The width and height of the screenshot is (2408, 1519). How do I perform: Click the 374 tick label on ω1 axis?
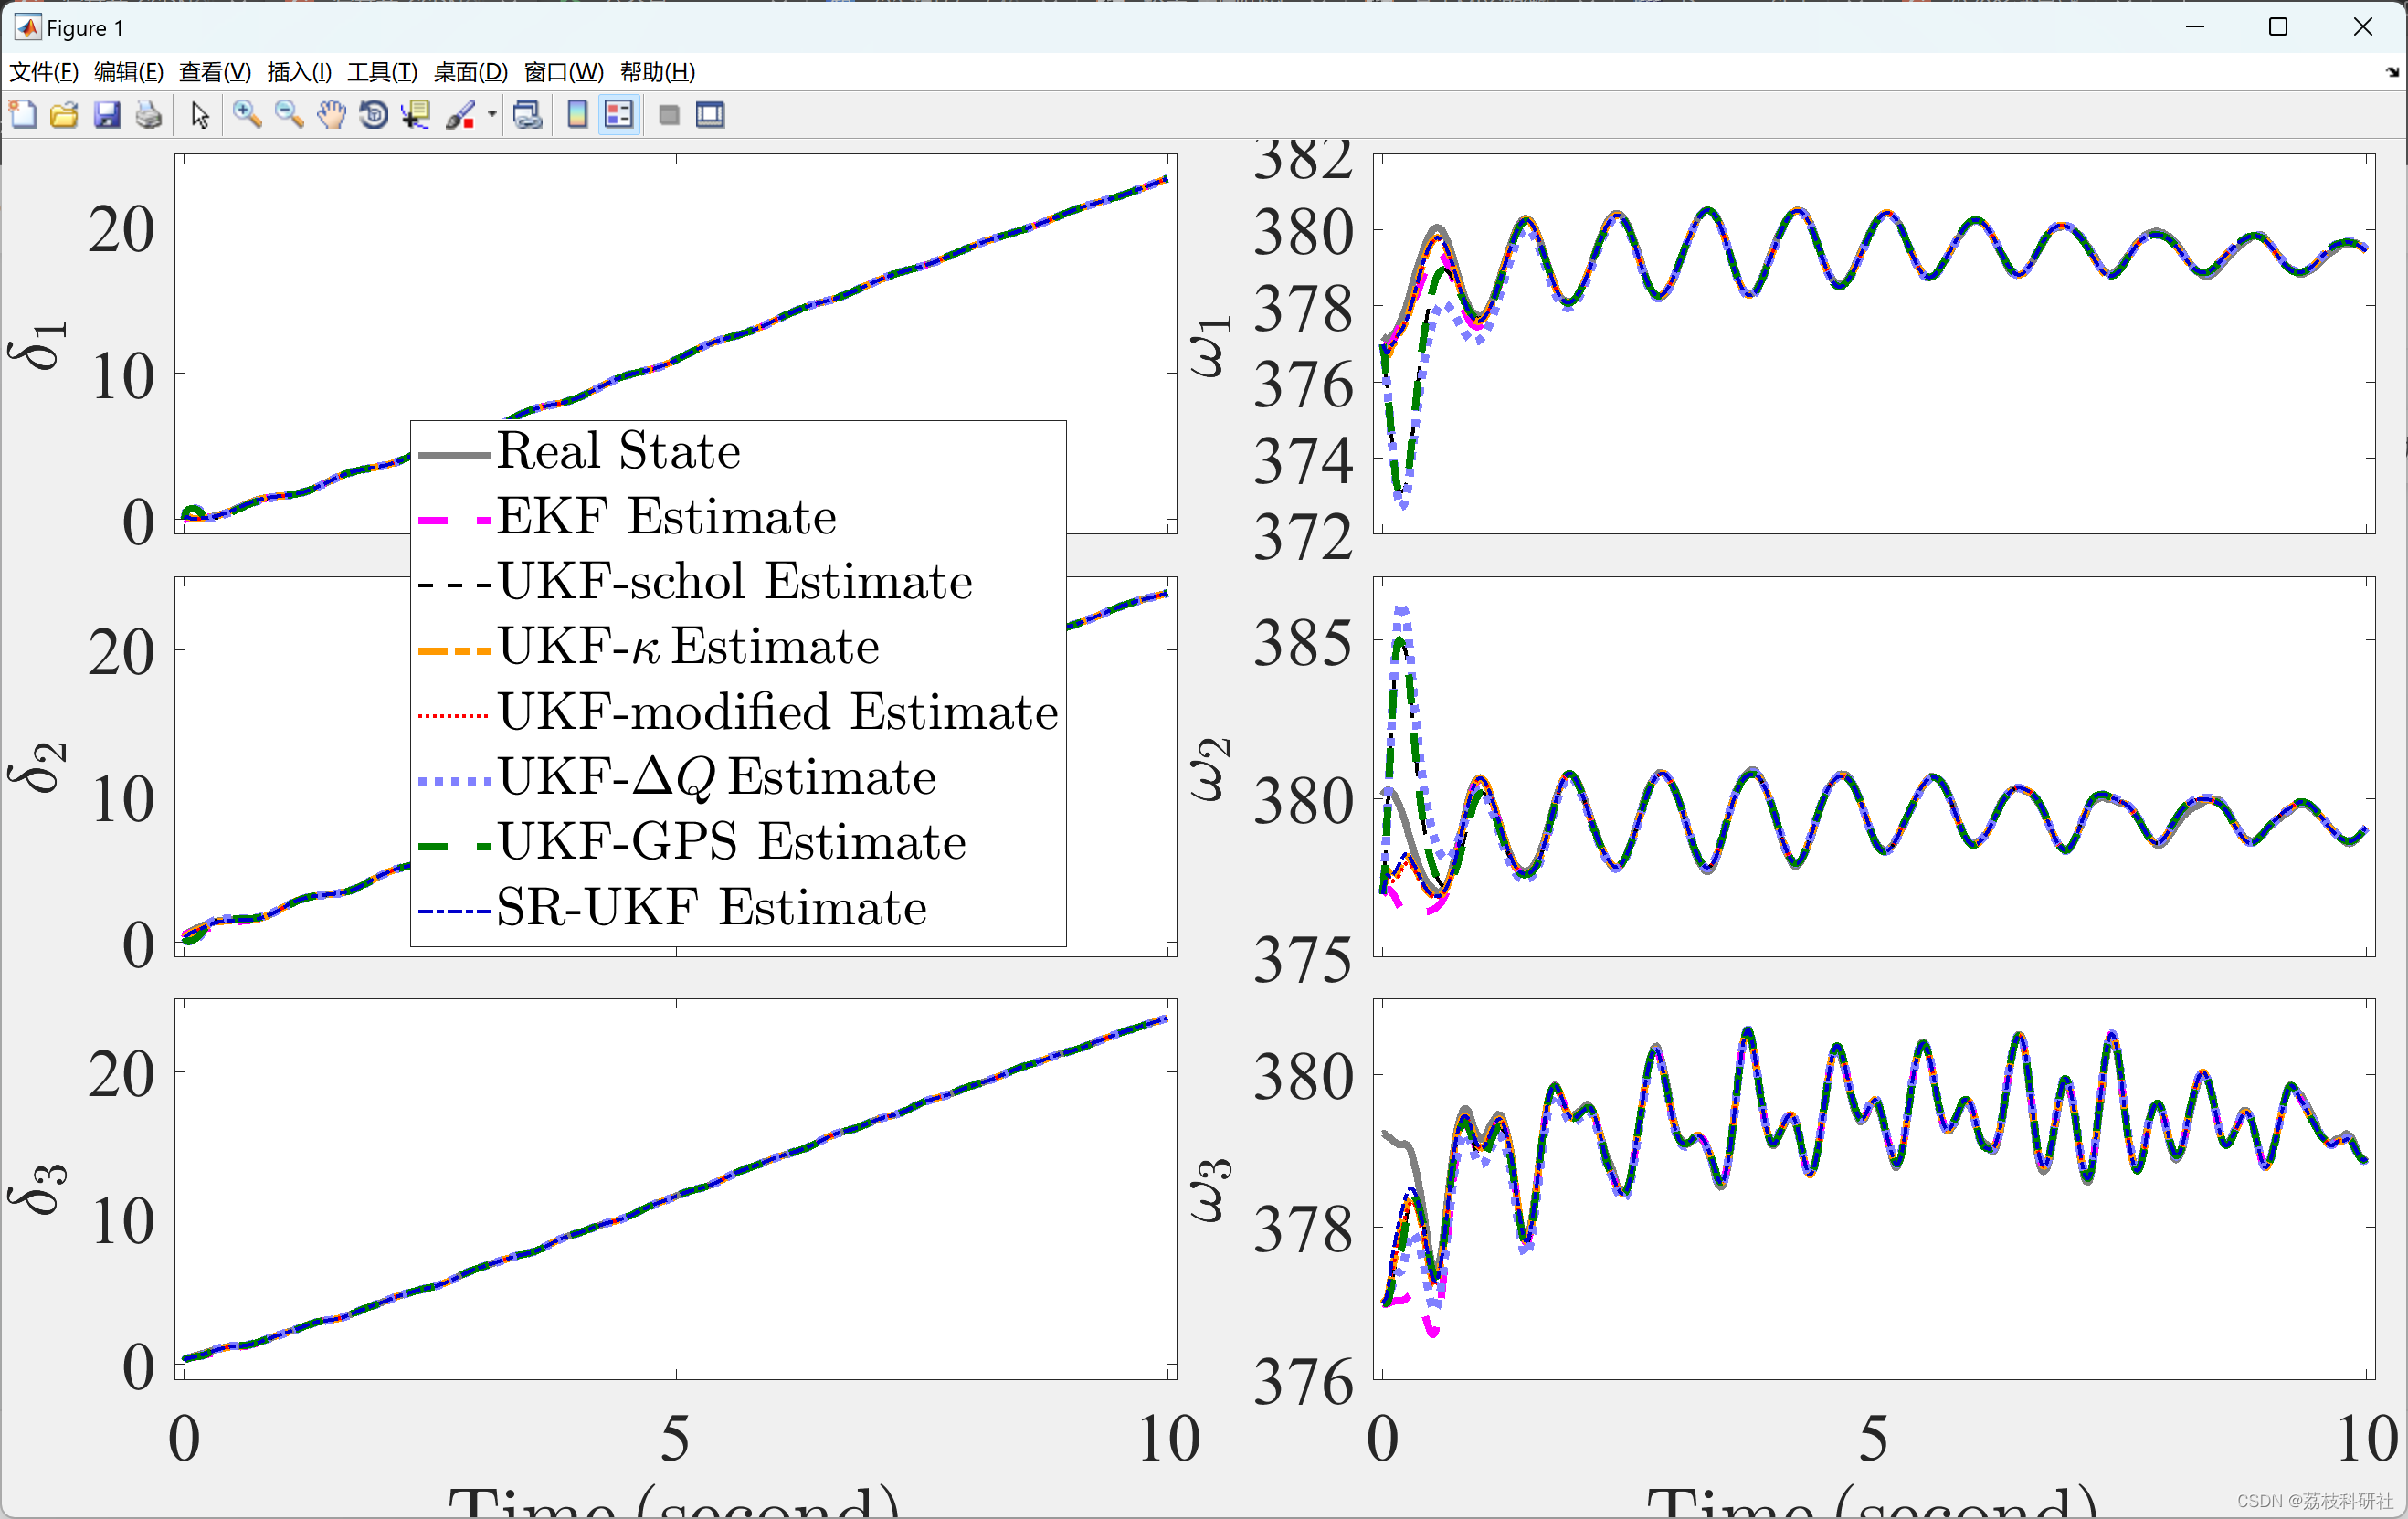pos(1303,462)
